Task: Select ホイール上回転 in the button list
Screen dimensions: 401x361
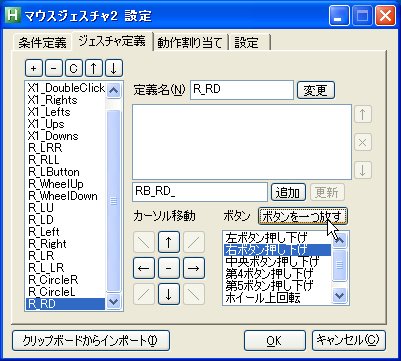Action: click(277, 298)
